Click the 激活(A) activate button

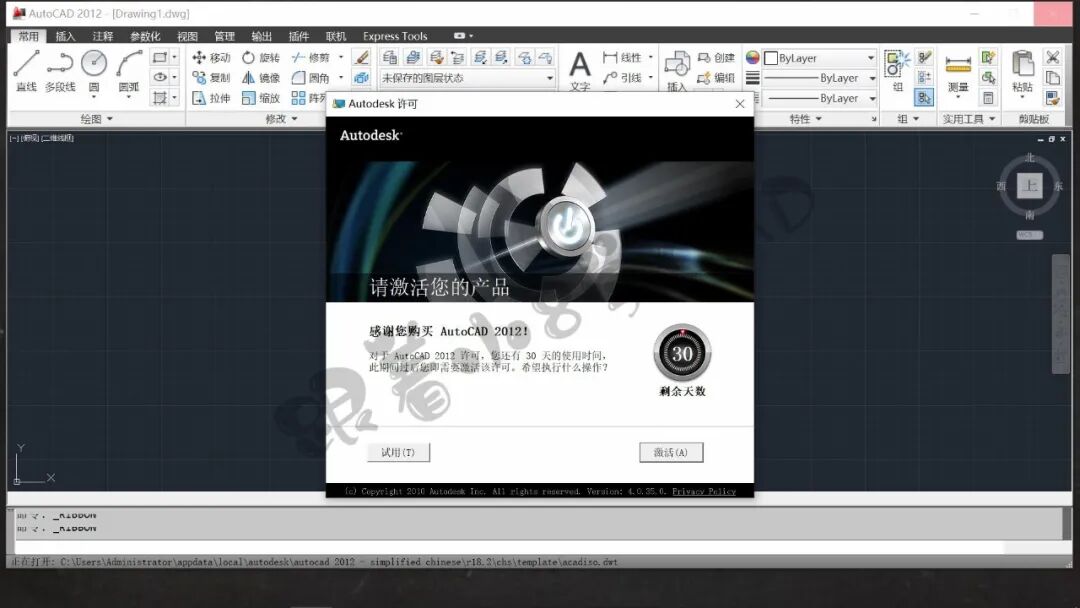point(671,452)
